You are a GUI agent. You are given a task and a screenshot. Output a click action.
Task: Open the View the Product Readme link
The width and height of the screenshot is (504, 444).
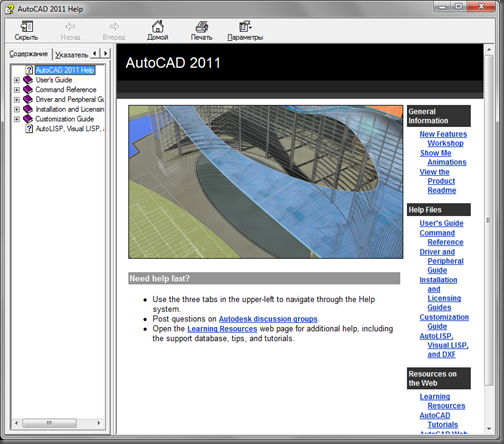[x=438, y=181]
